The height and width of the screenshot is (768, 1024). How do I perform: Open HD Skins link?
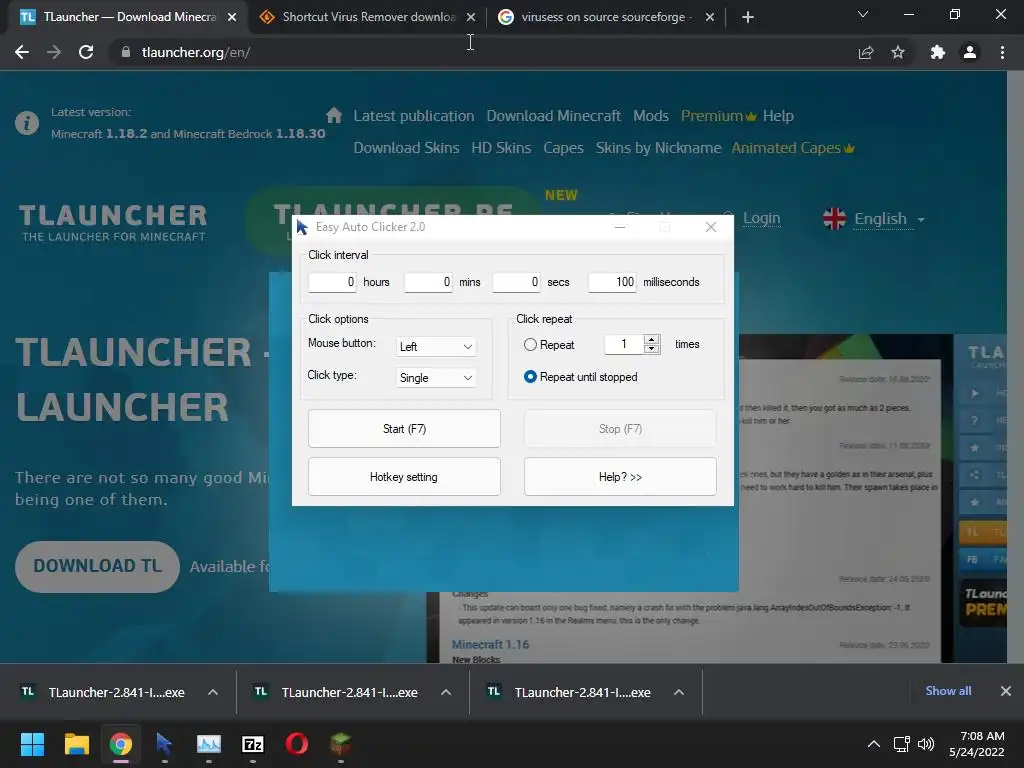501,148
